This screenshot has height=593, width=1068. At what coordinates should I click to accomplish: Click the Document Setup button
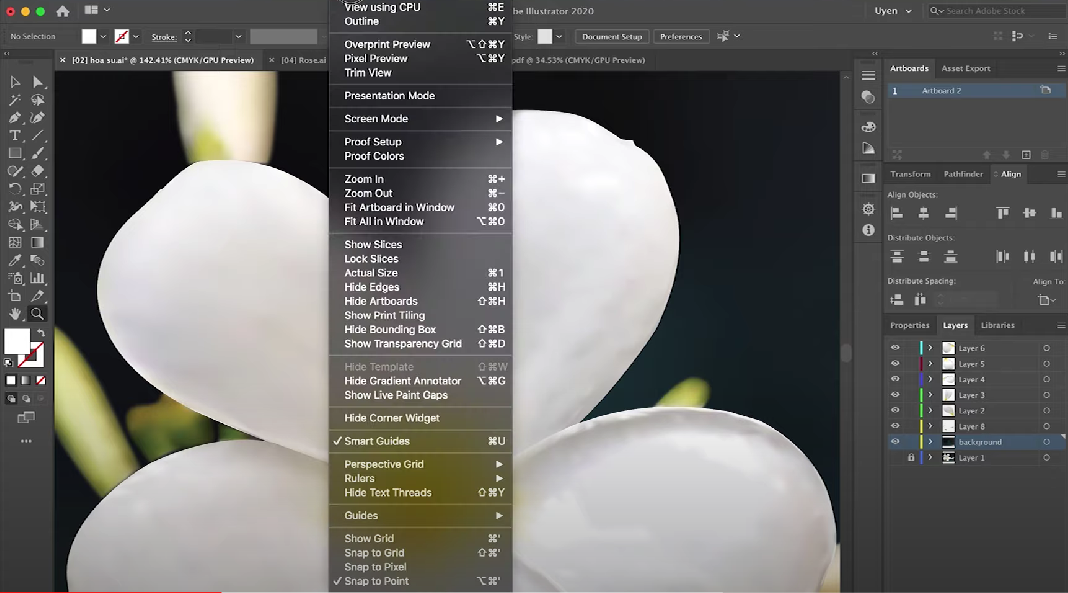coord(612,37)
